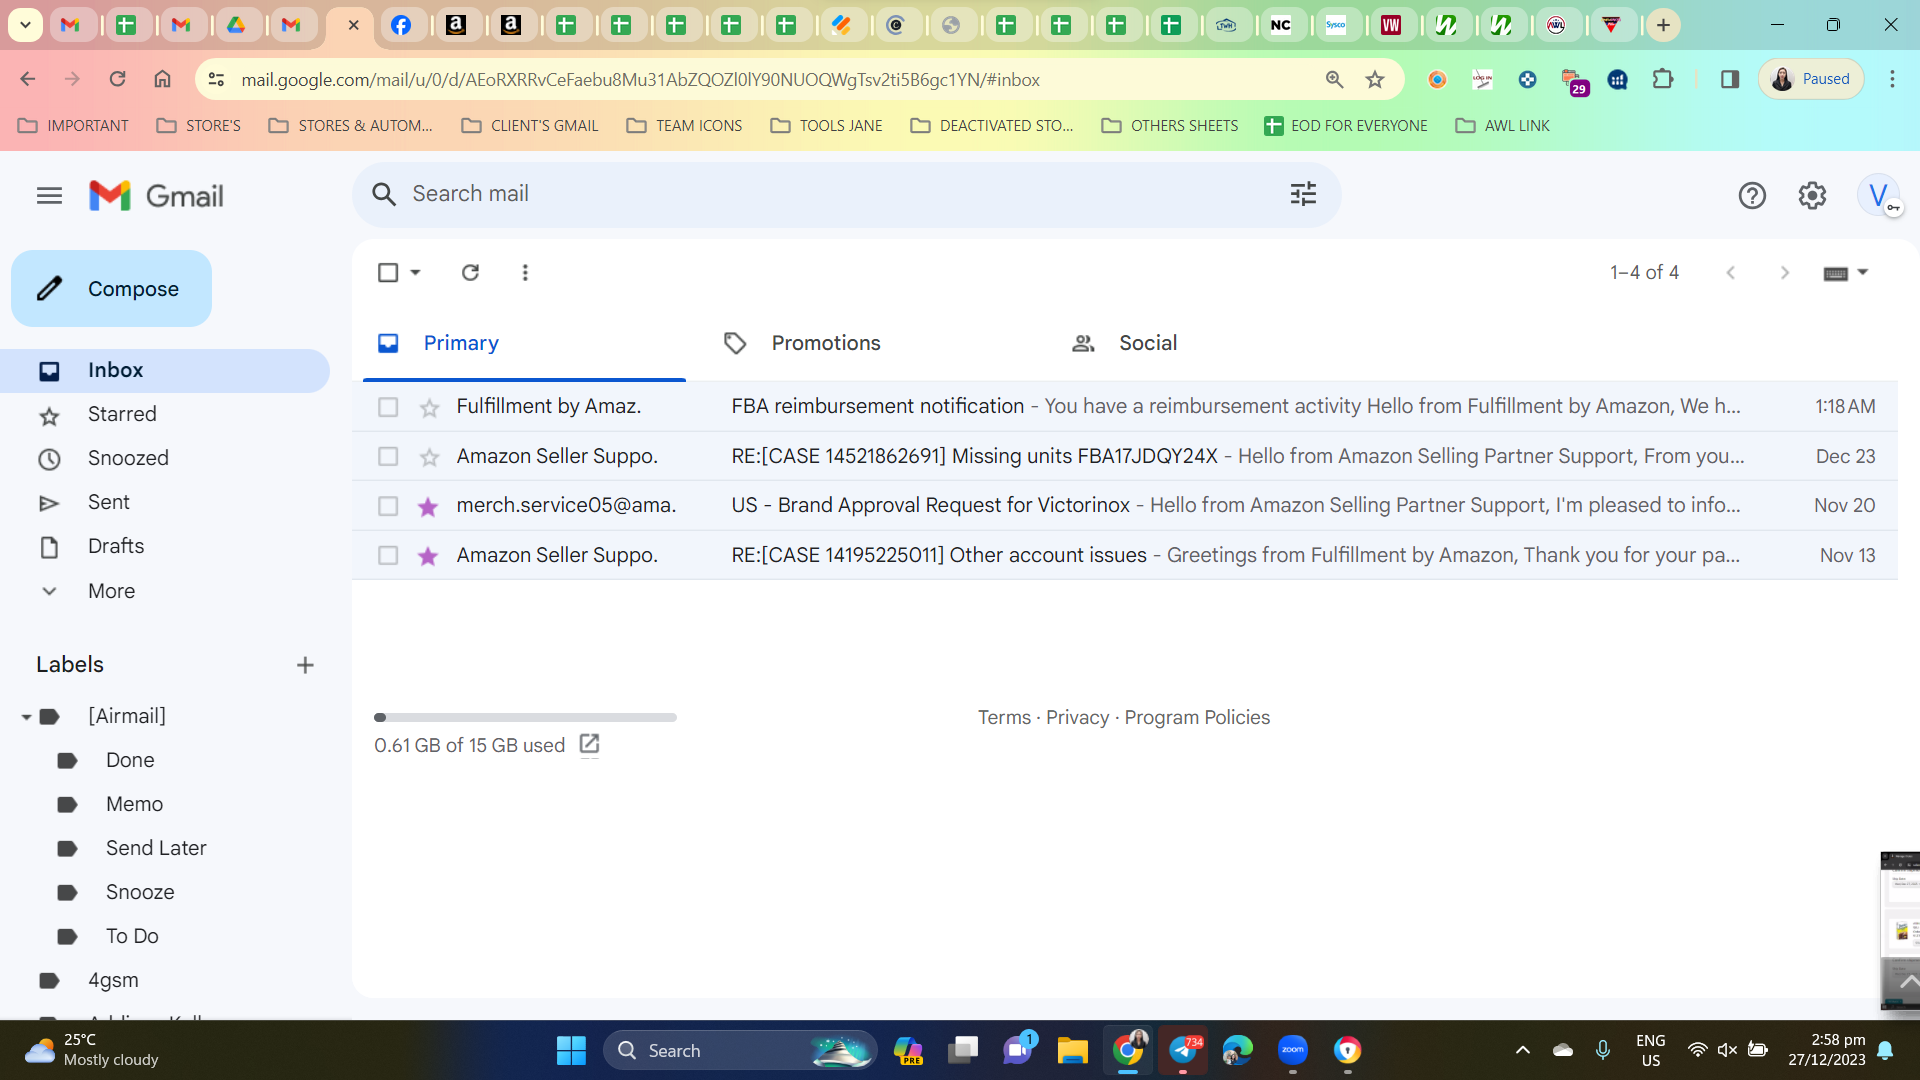Bookmark this tab star icon
This screenshot has width=1920, height=1080.
(1375, 79)
